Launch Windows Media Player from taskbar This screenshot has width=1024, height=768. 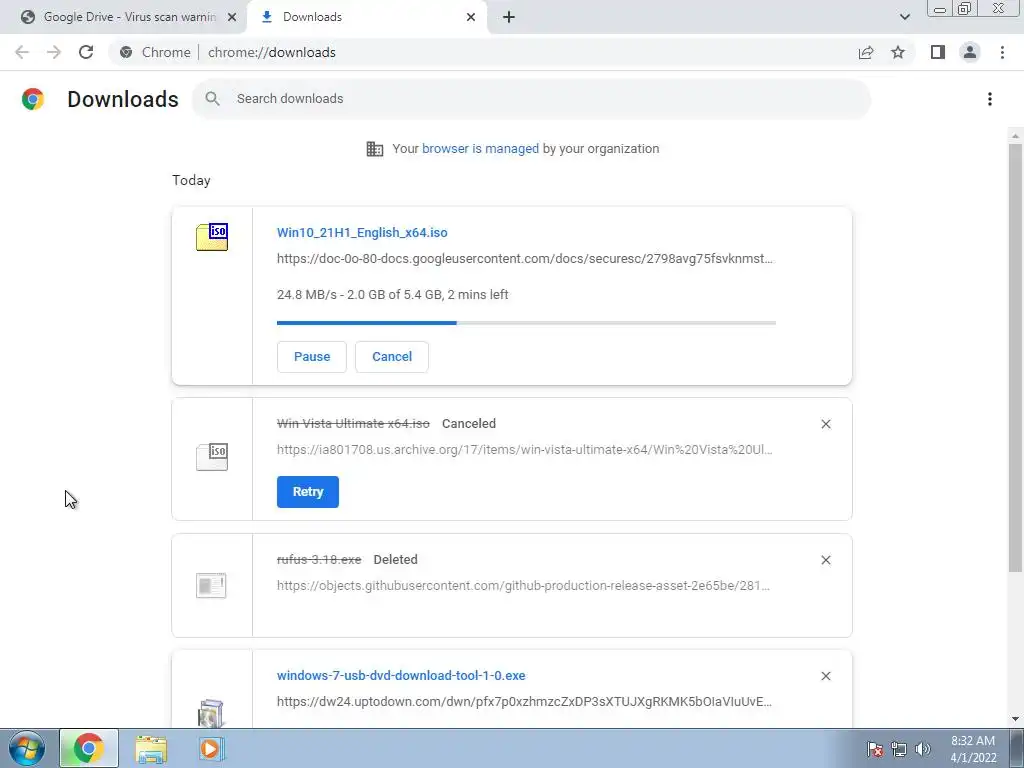211,748
